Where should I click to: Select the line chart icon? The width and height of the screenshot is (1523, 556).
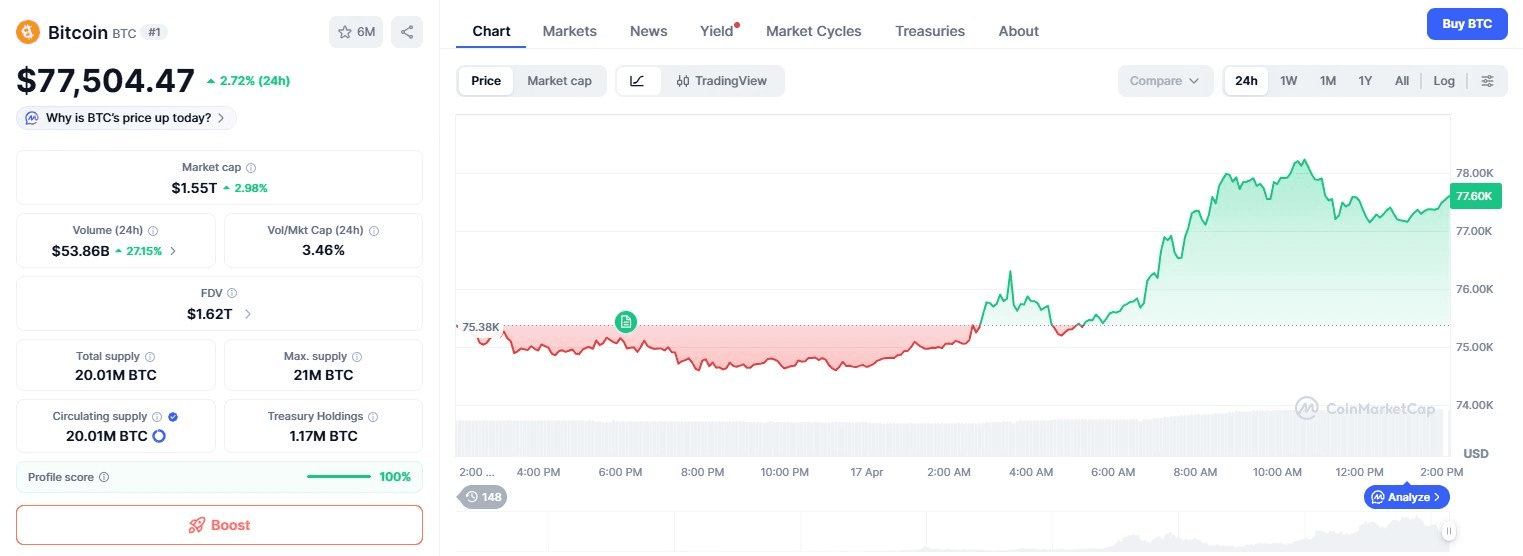(x=638, y=81)
